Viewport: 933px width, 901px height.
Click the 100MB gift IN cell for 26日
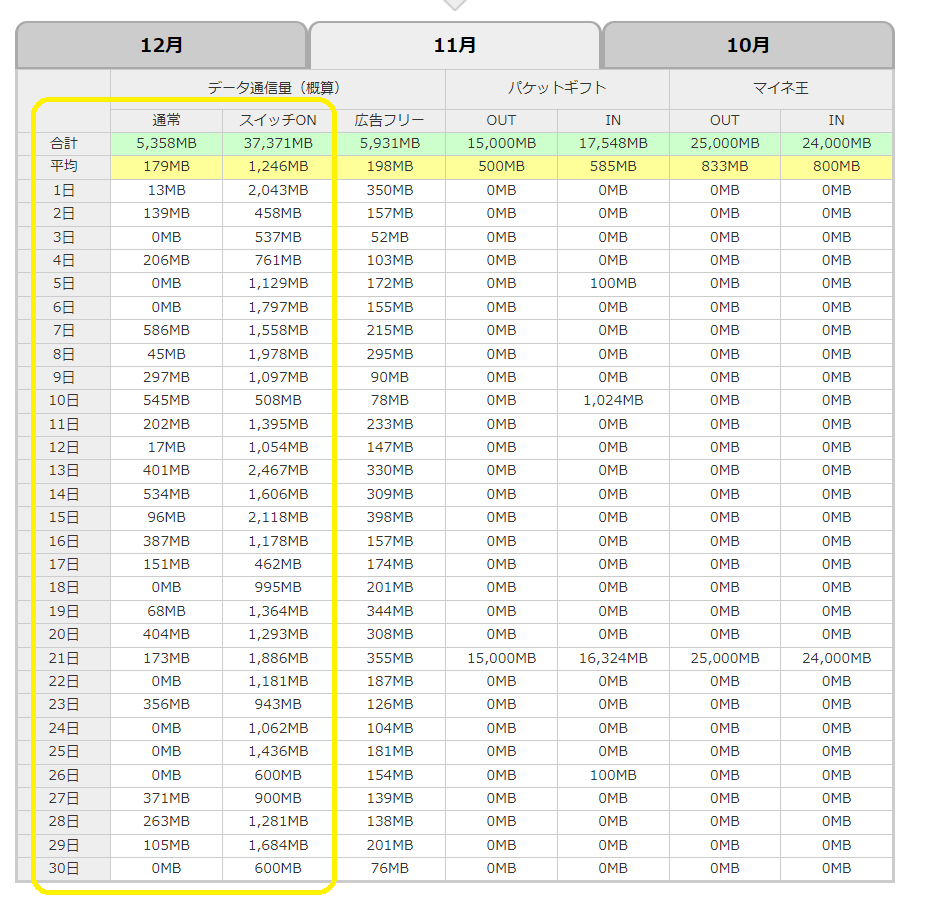click(x=613, y=775)
